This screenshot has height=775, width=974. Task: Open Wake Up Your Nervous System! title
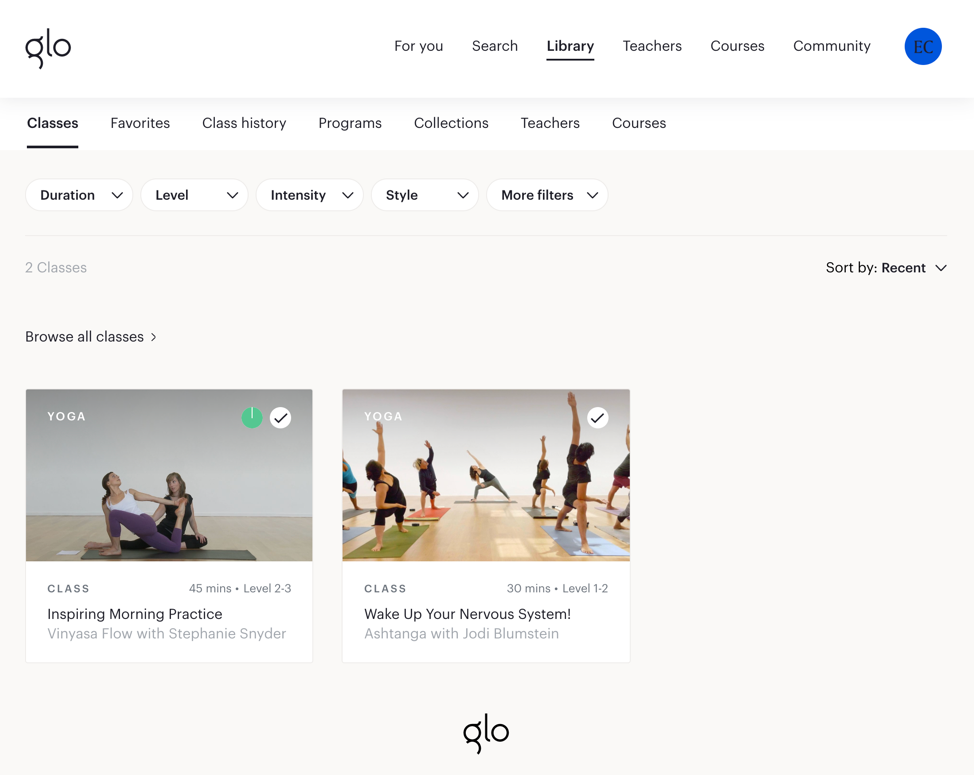(x=468, y=614)
